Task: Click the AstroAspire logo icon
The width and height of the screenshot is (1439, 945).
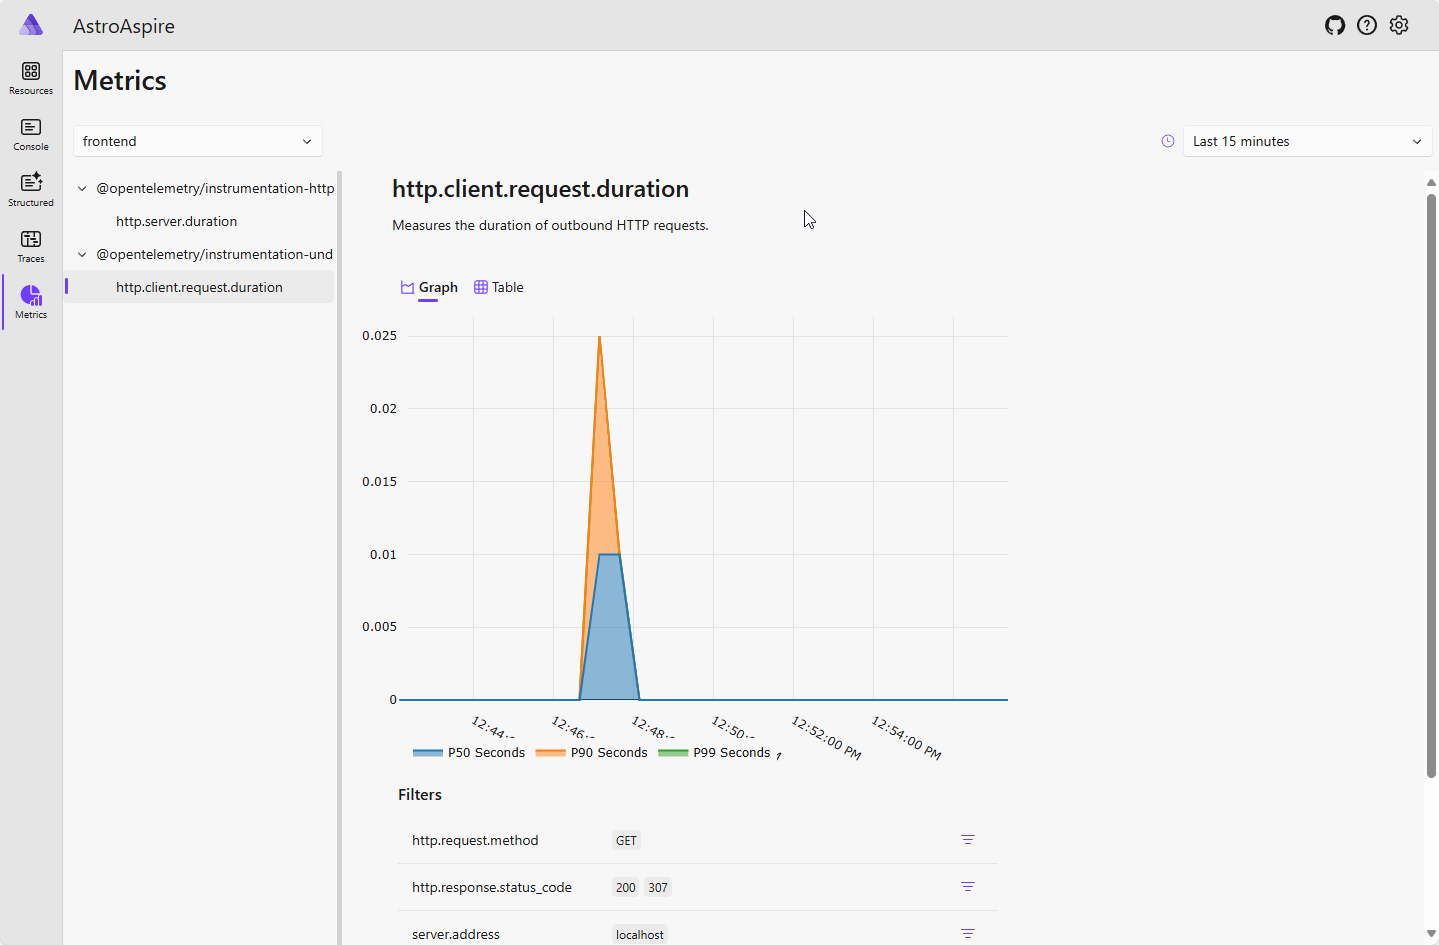Action: (x=32, y=25)
